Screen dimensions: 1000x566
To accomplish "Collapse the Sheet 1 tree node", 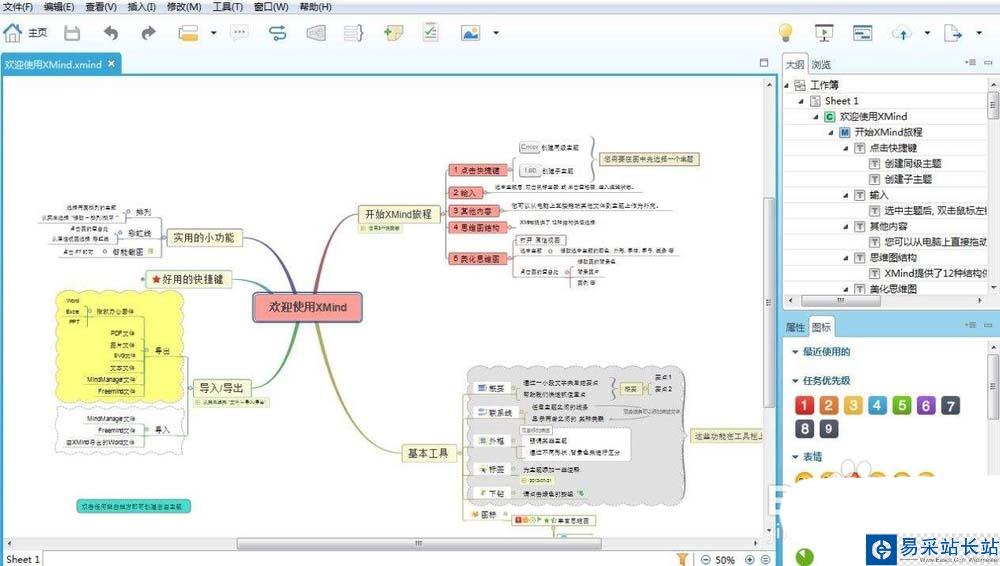I will pyautogui.click(x=801, y=101).
